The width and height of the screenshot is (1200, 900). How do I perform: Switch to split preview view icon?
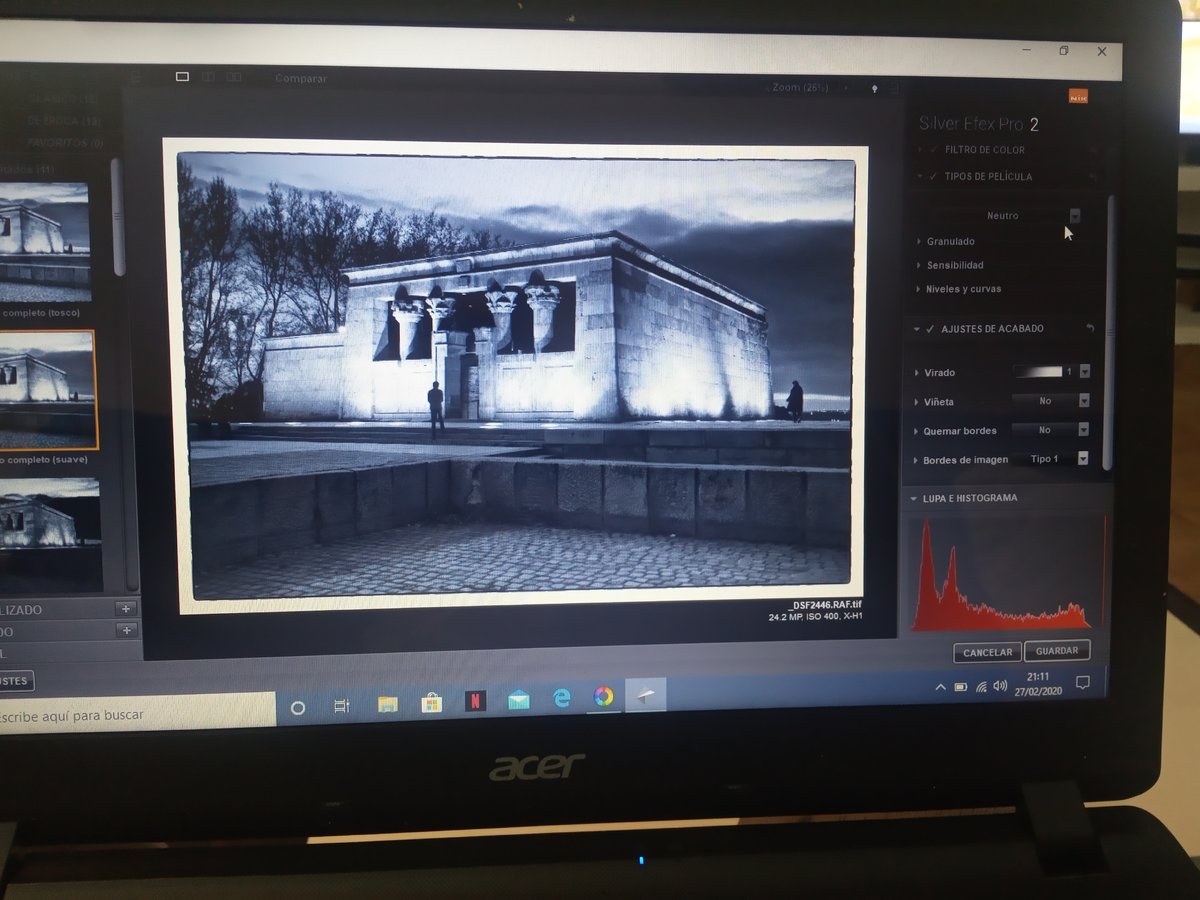[208, 76]
